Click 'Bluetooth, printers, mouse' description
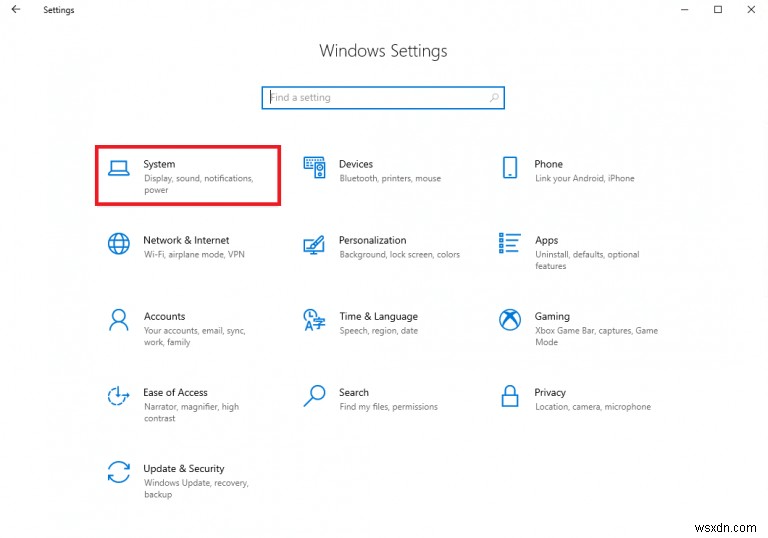The width and height of the screenshot is (768, 538). pos(390,178)
